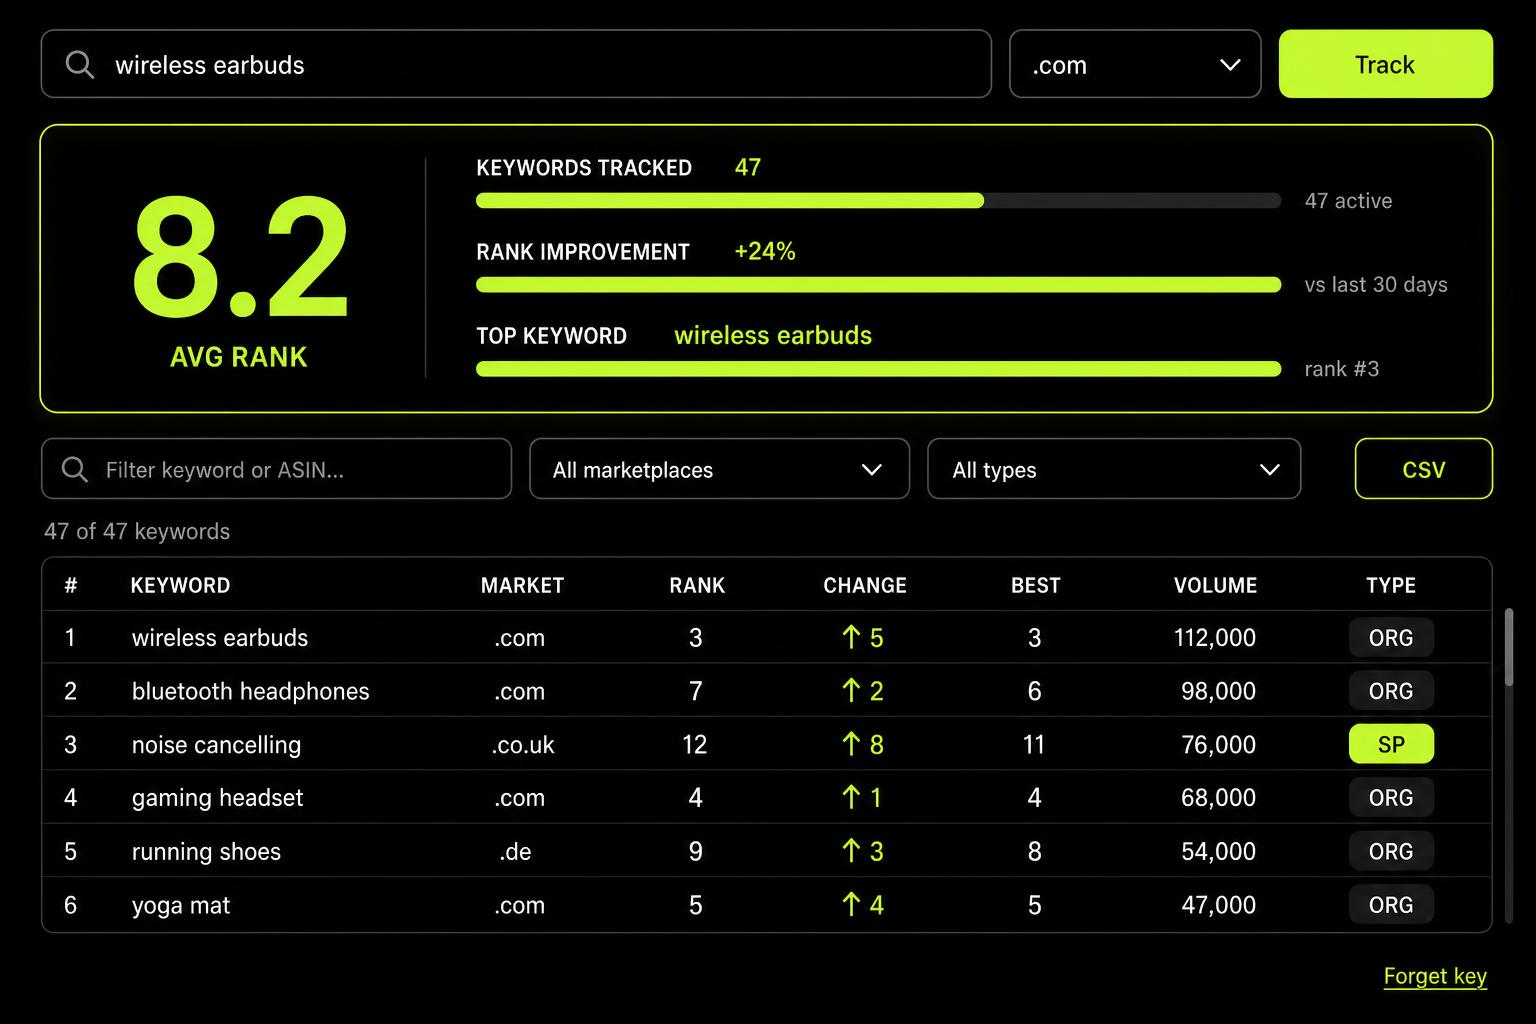The width and height of the screenshot is (1536, 1024).
Task: Sort by the RANK column header
Action: 697,585
